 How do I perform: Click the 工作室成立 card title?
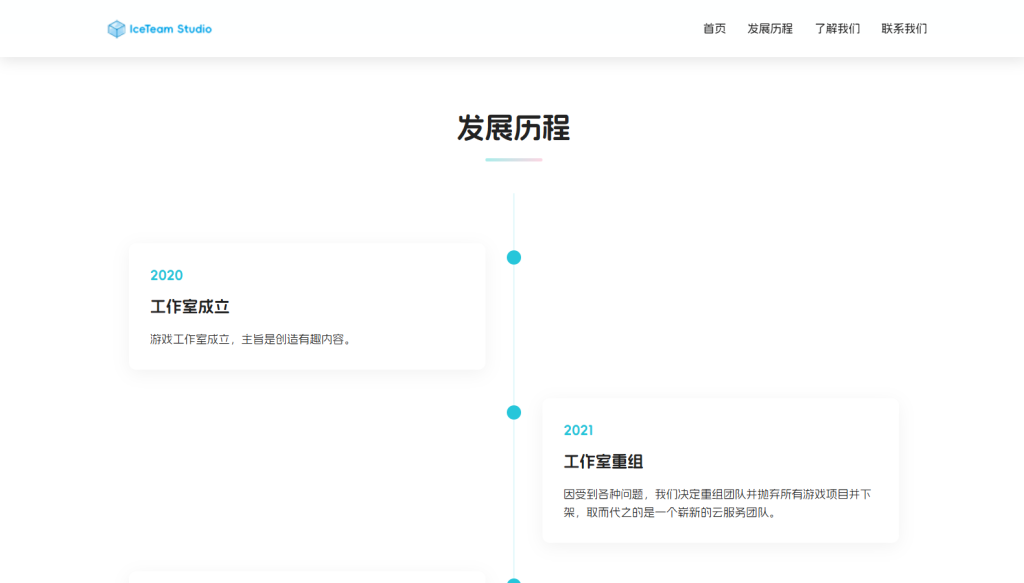tap(190, 307)
